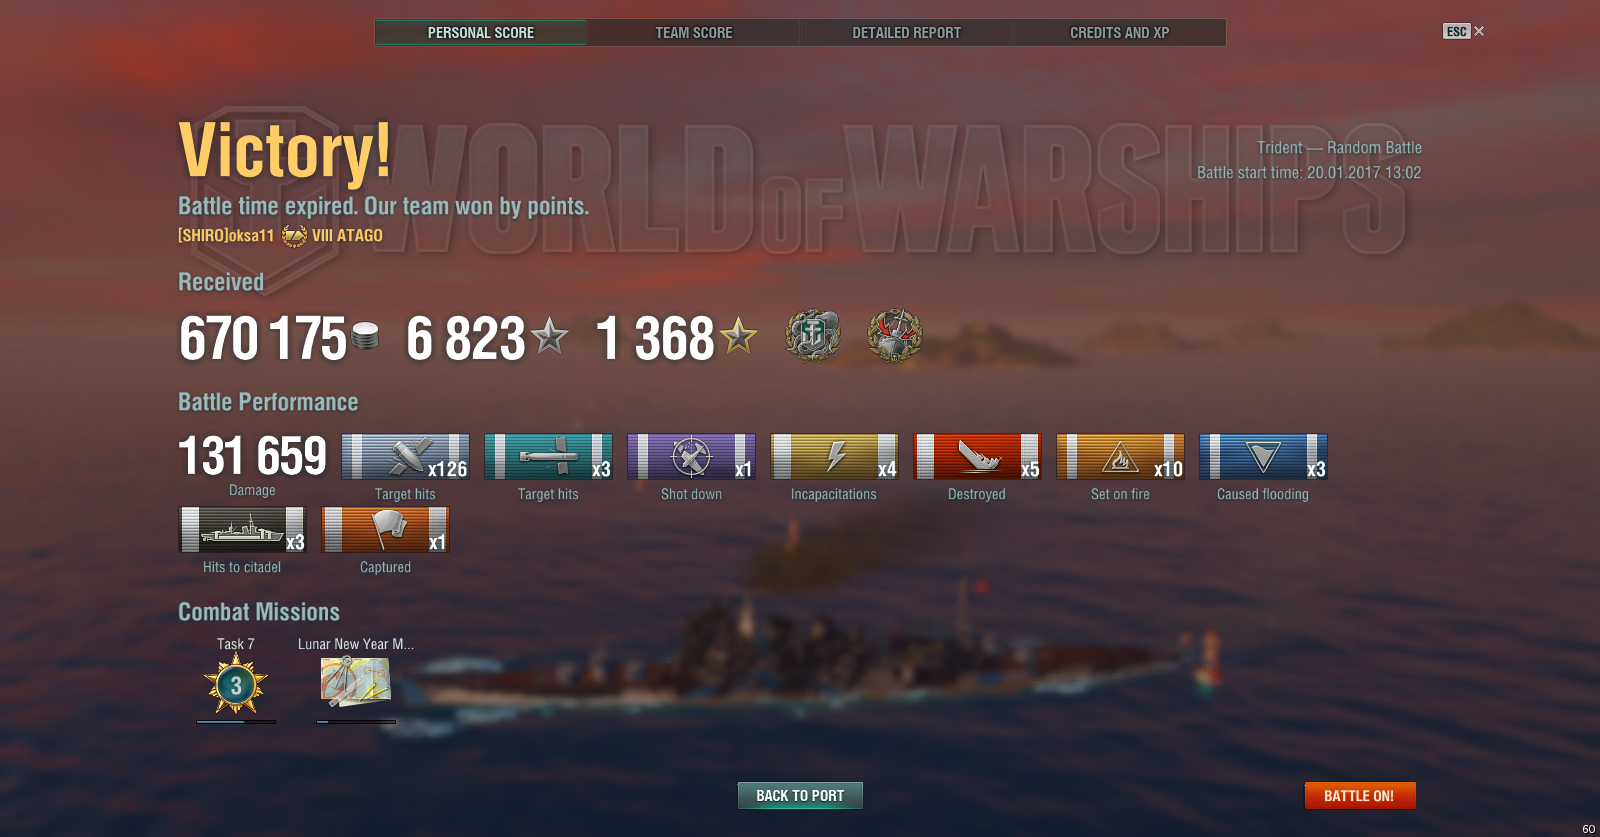Image resolution: width=1600 pixels, height=837 pixels.
Task: Click the Captured base ribbon
Action: click(385, 530)
